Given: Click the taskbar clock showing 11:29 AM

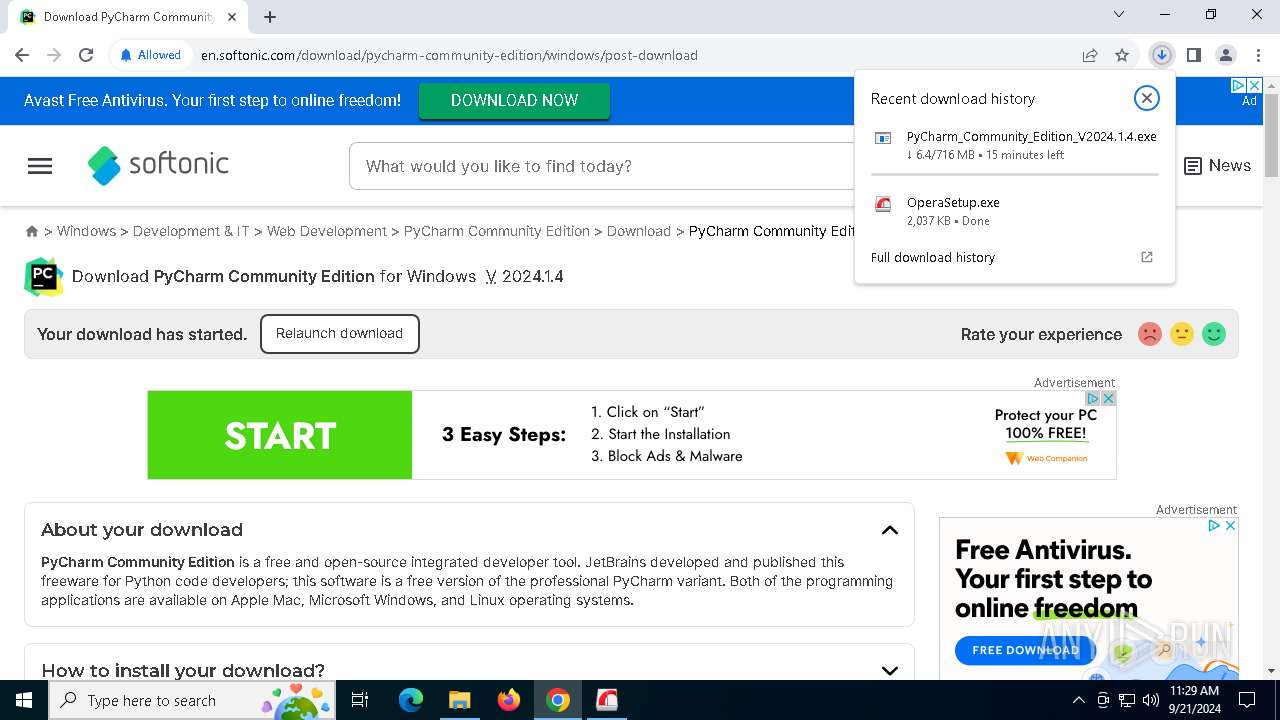Looking at the screenshot, I should coord(1194,700).
